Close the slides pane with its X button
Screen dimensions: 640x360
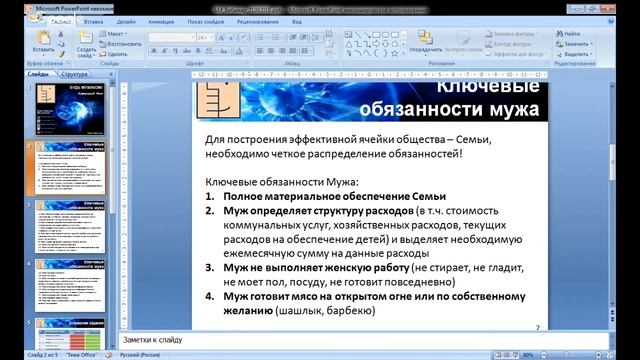click(111, 74)
